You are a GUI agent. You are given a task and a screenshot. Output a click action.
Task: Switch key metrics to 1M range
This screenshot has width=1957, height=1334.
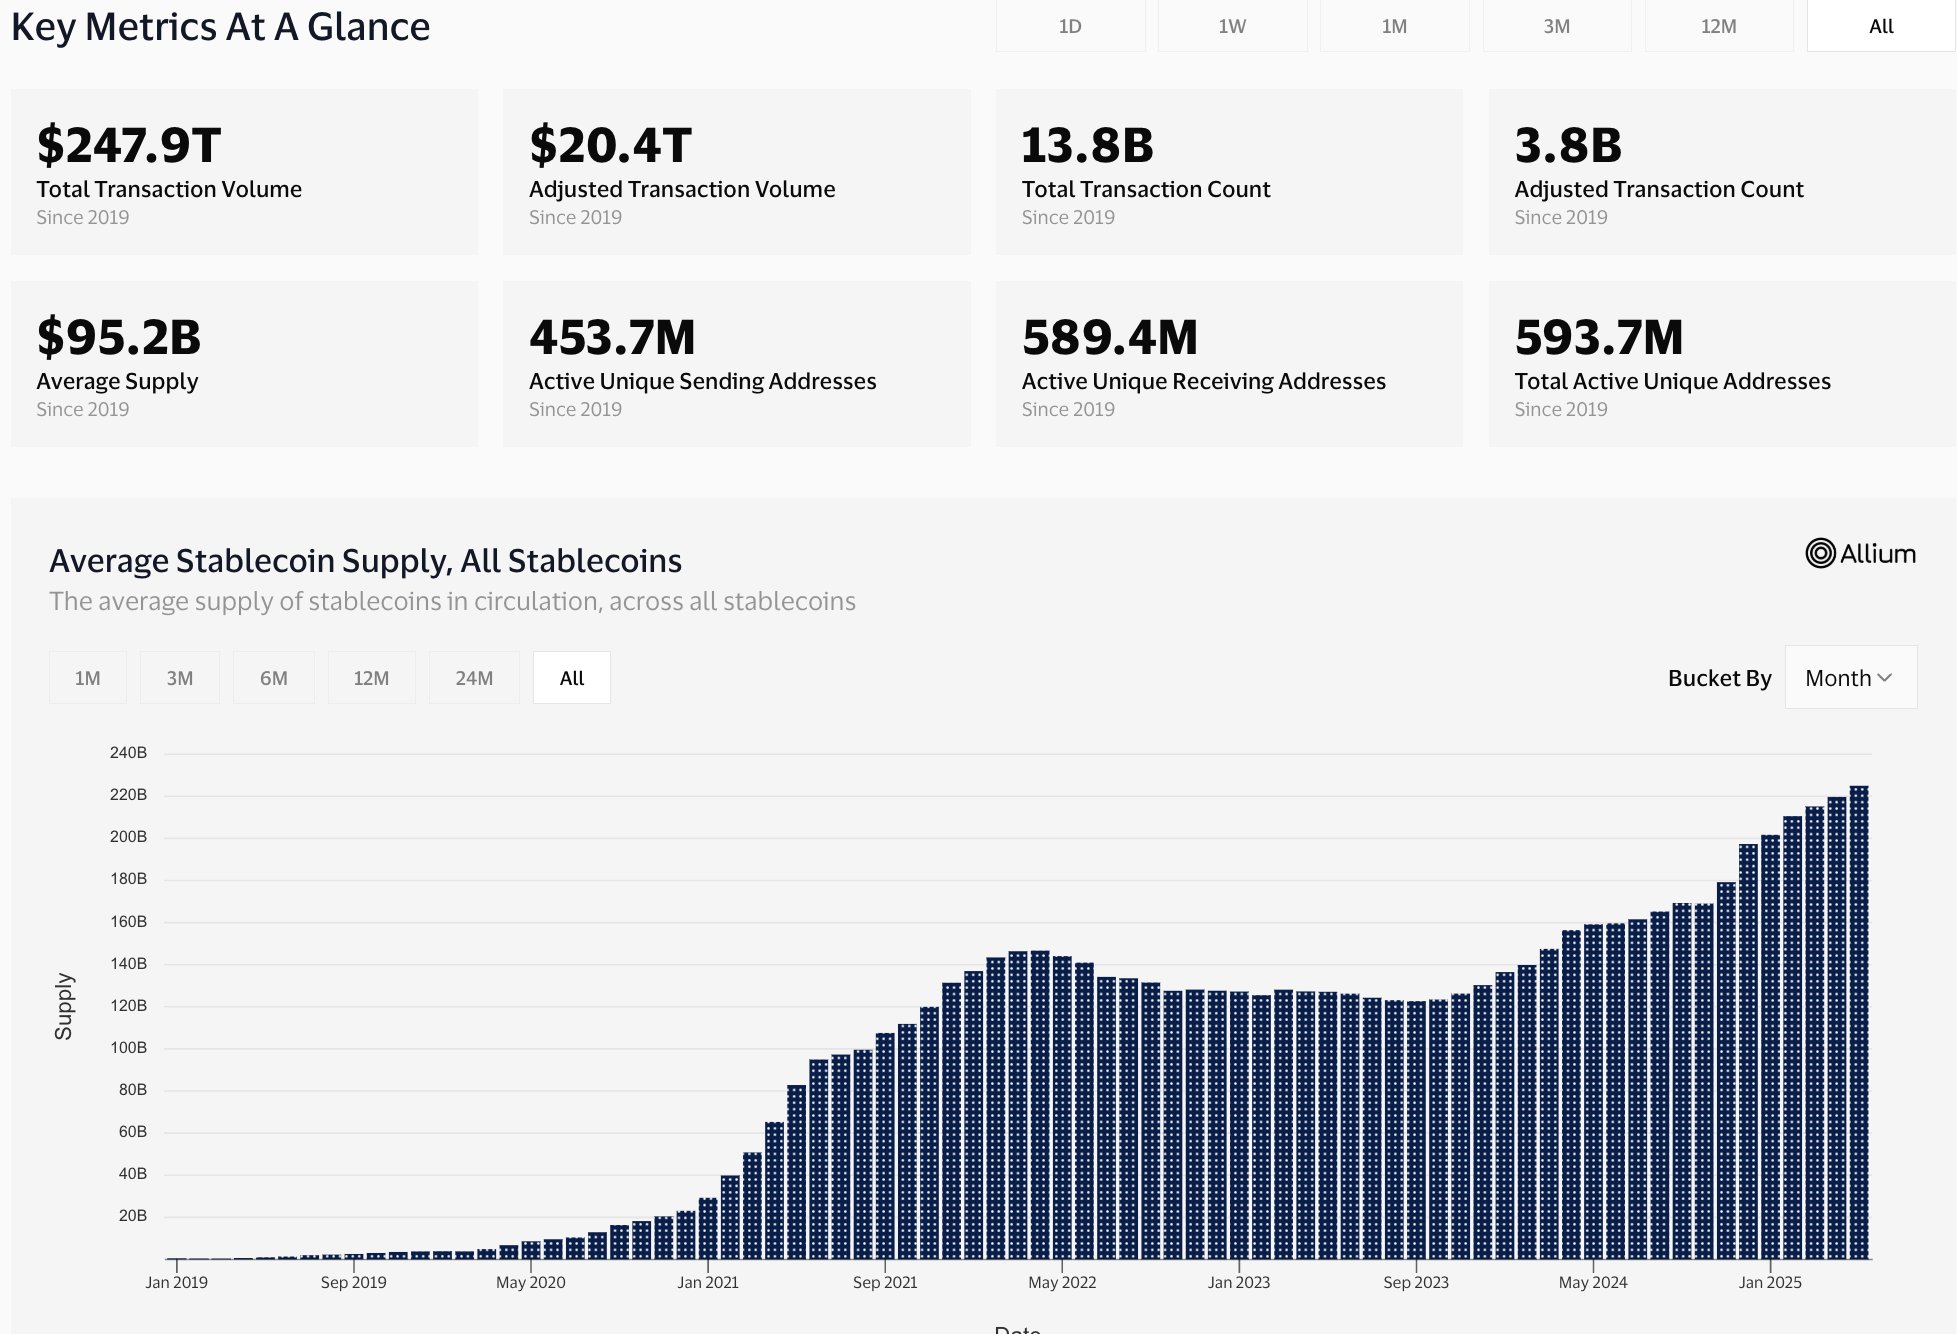point(1394,26)
